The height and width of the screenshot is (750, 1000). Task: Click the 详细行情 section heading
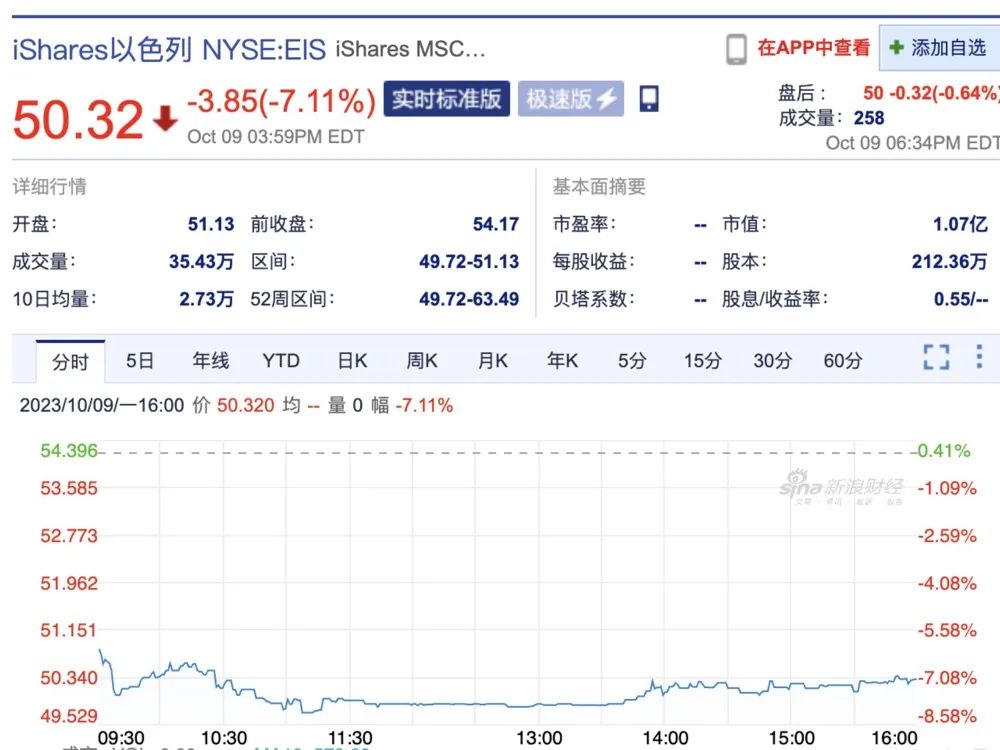pyautogui.click(x=49, y=186)
